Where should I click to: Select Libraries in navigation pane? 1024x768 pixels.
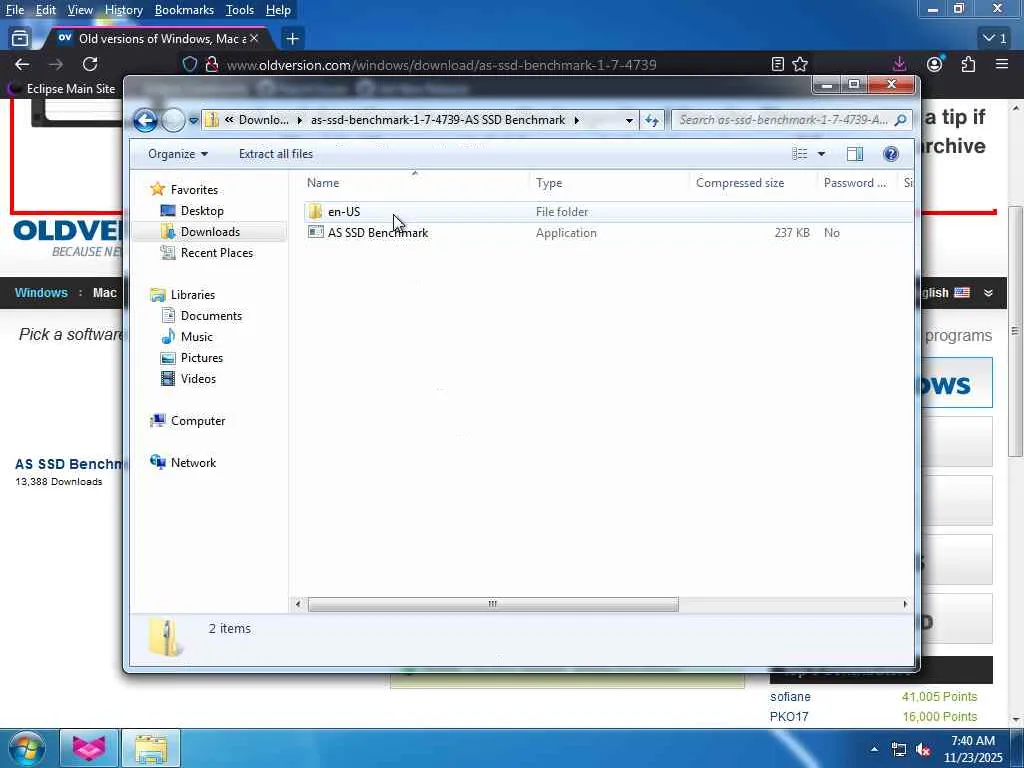pyautogui.click(x=193, y=295)
